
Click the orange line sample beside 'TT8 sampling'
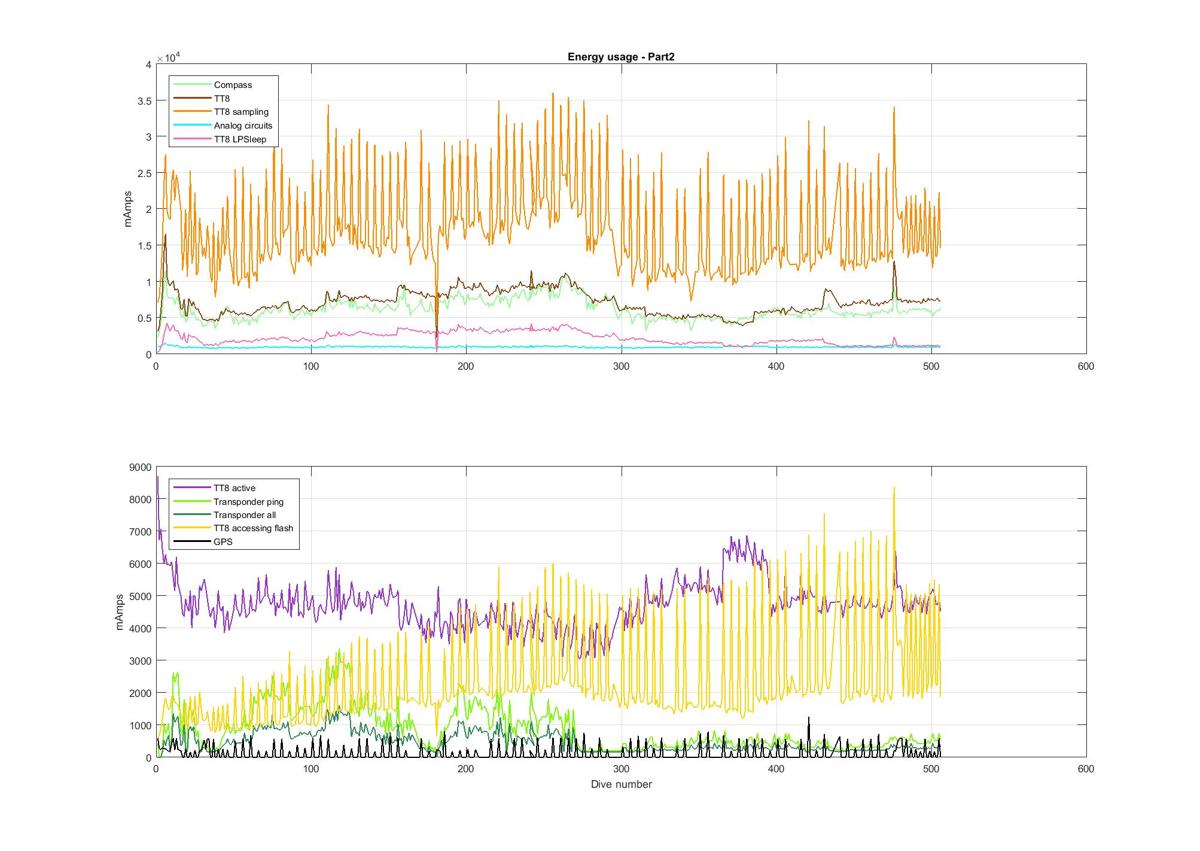point(190,112)
